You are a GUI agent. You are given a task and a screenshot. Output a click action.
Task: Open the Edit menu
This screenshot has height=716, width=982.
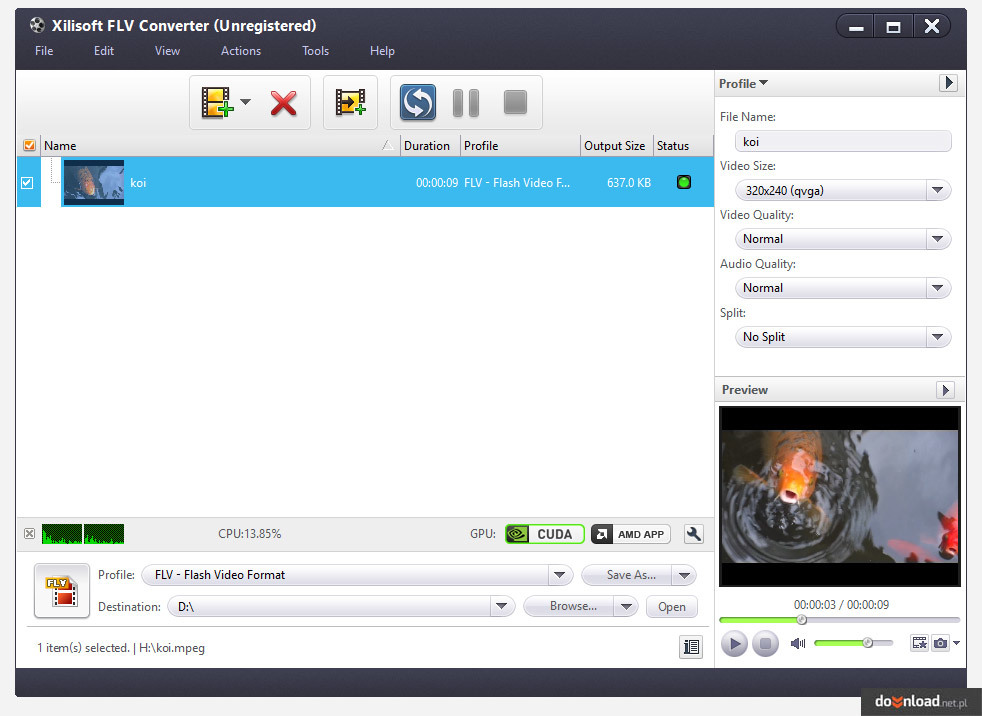click(104, 51)
